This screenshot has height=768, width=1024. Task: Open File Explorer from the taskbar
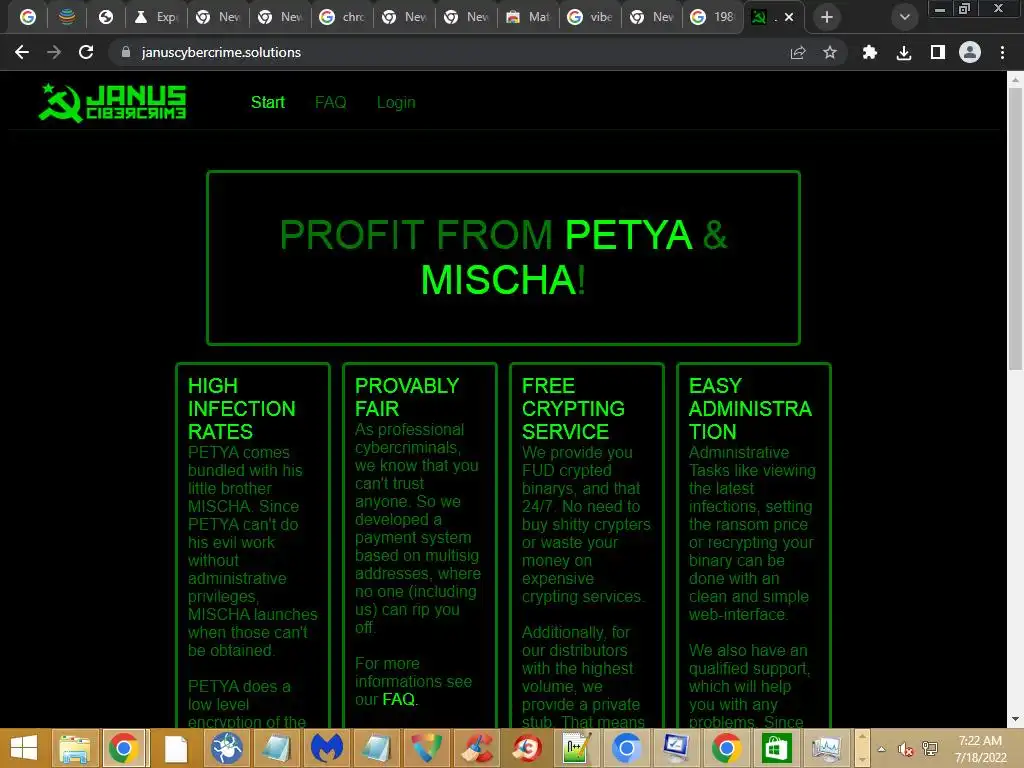tap(74, 748)
